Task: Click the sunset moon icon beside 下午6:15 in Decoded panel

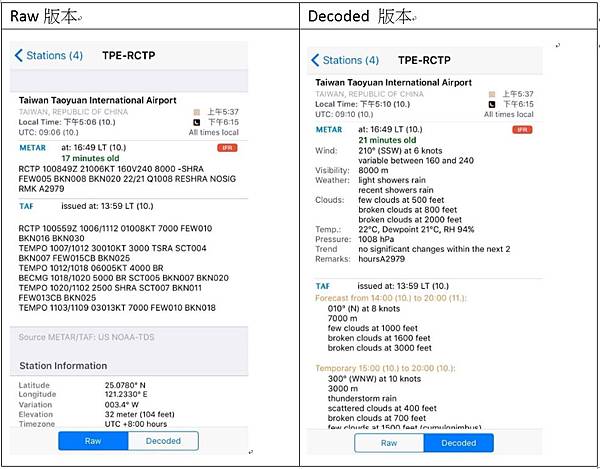Action: (492, 104)
